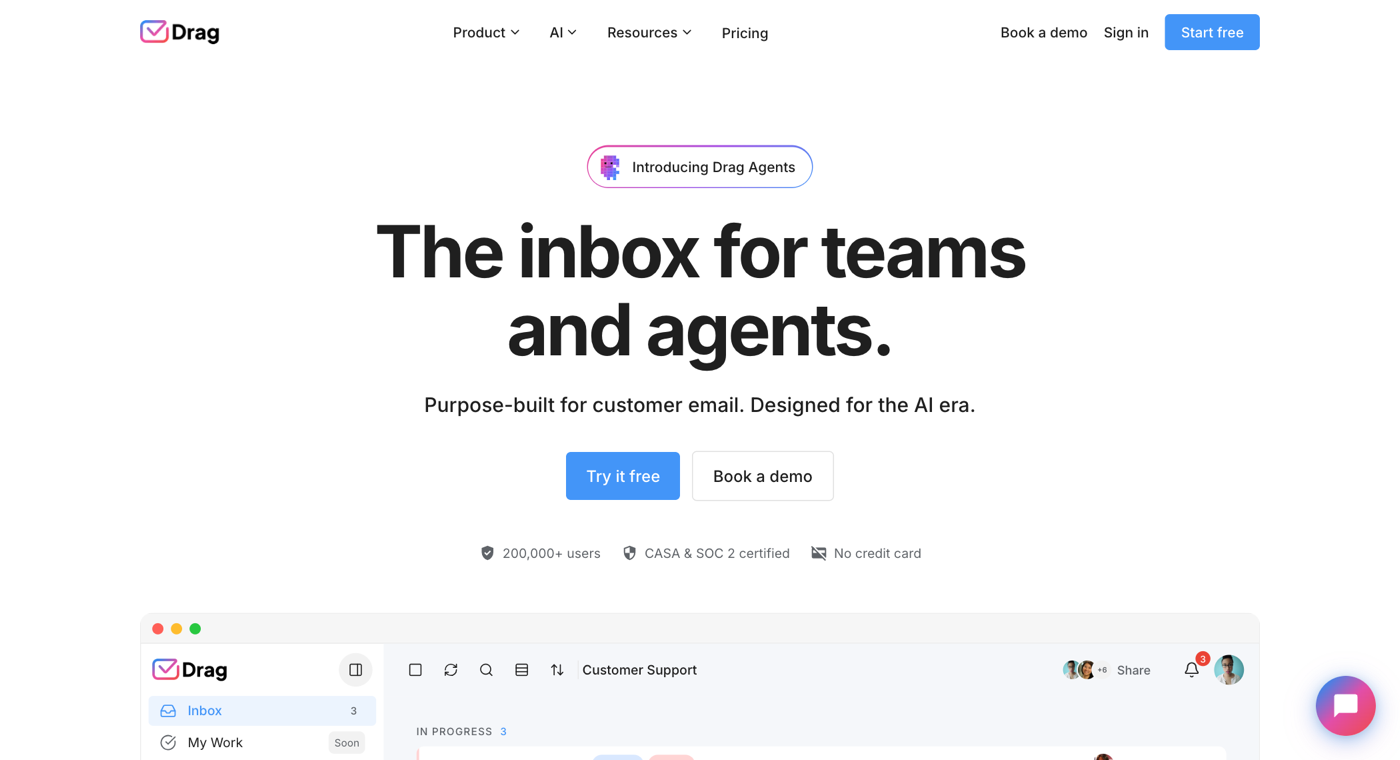
Task: Click the yellow minimize window dot
Action: click(177, 629)
